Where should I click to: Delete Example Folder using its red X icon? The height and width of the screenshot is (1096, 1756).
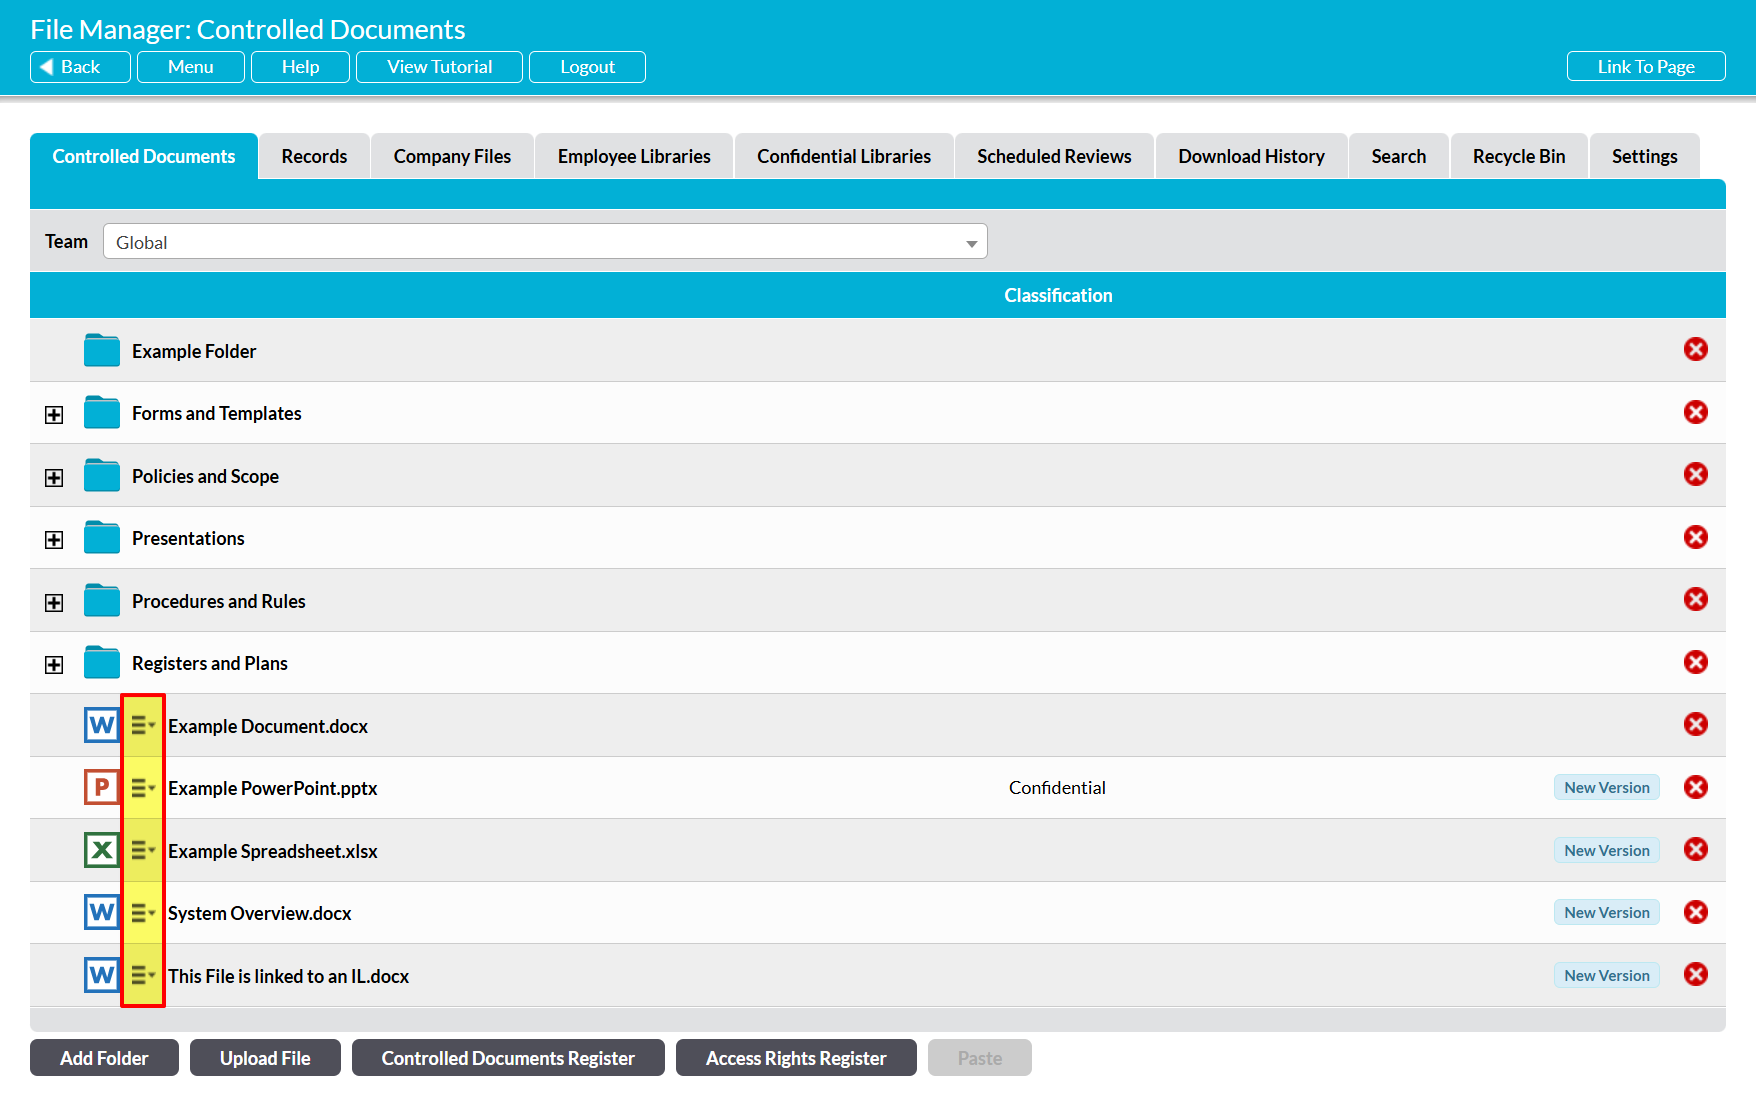pyautogui.click(x=1695, y=350)
